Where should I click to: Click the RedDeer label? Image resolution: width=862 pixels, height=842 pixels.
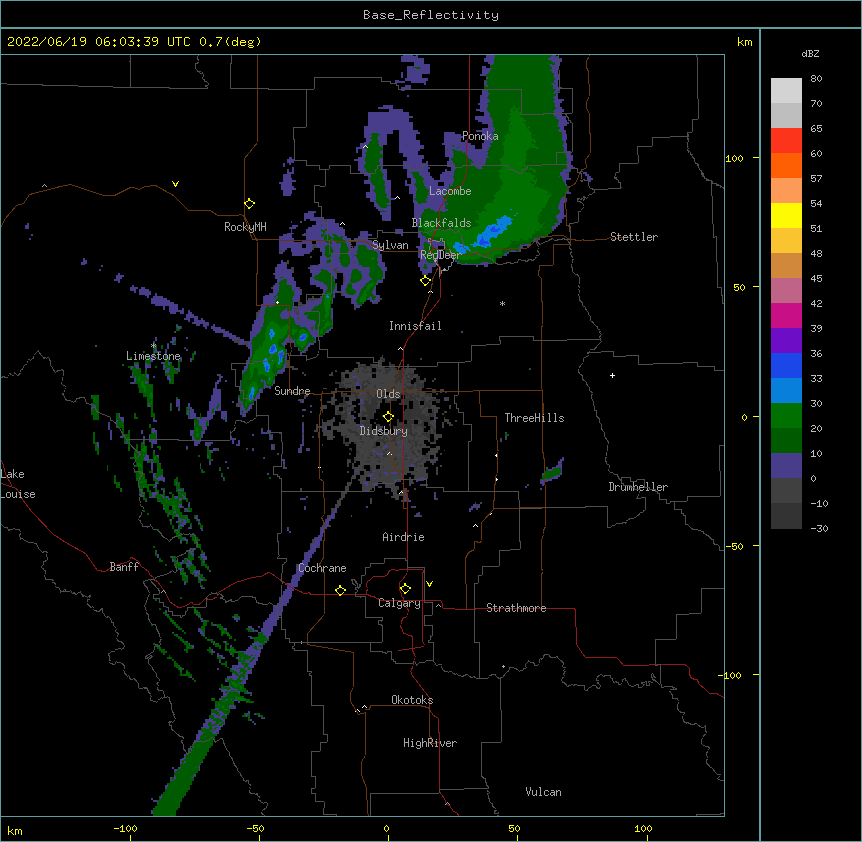[x=440, y=255]
